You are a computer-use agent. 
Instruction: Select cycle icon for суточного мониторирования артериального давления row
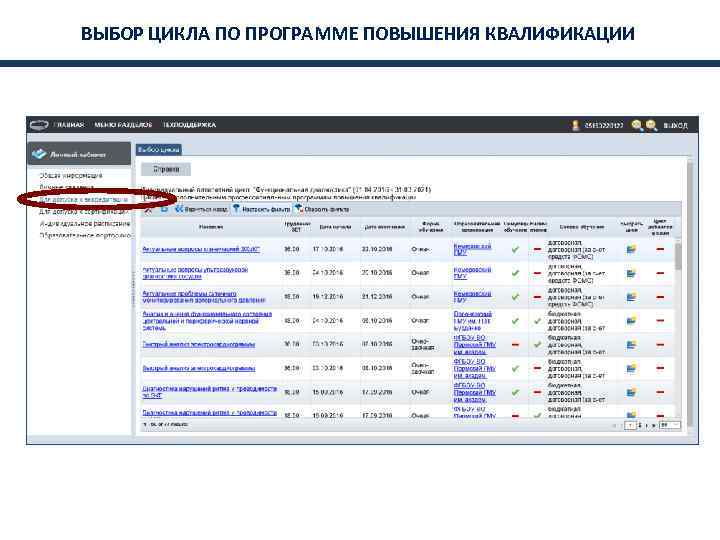pos(631,297)
